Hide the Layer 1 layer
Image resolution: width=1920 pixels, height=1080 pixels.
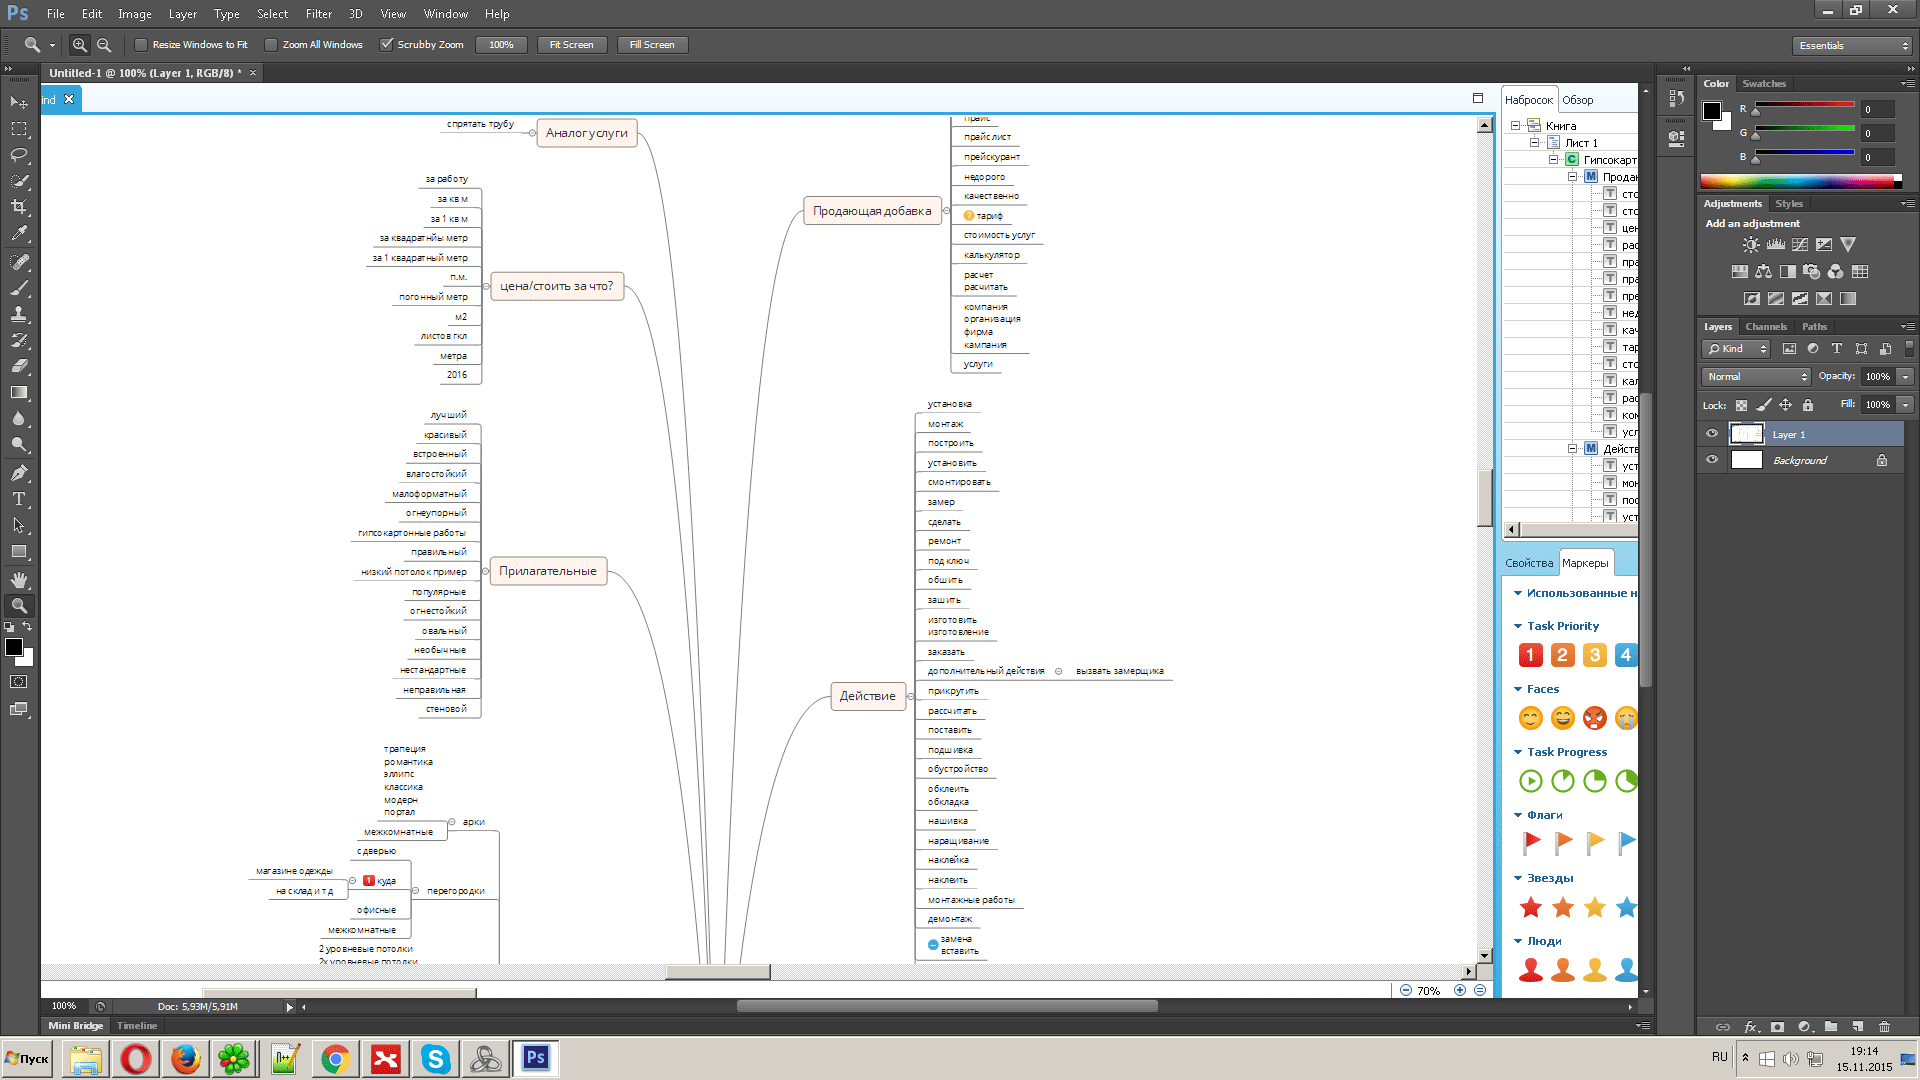click(x=1711, y=434)
